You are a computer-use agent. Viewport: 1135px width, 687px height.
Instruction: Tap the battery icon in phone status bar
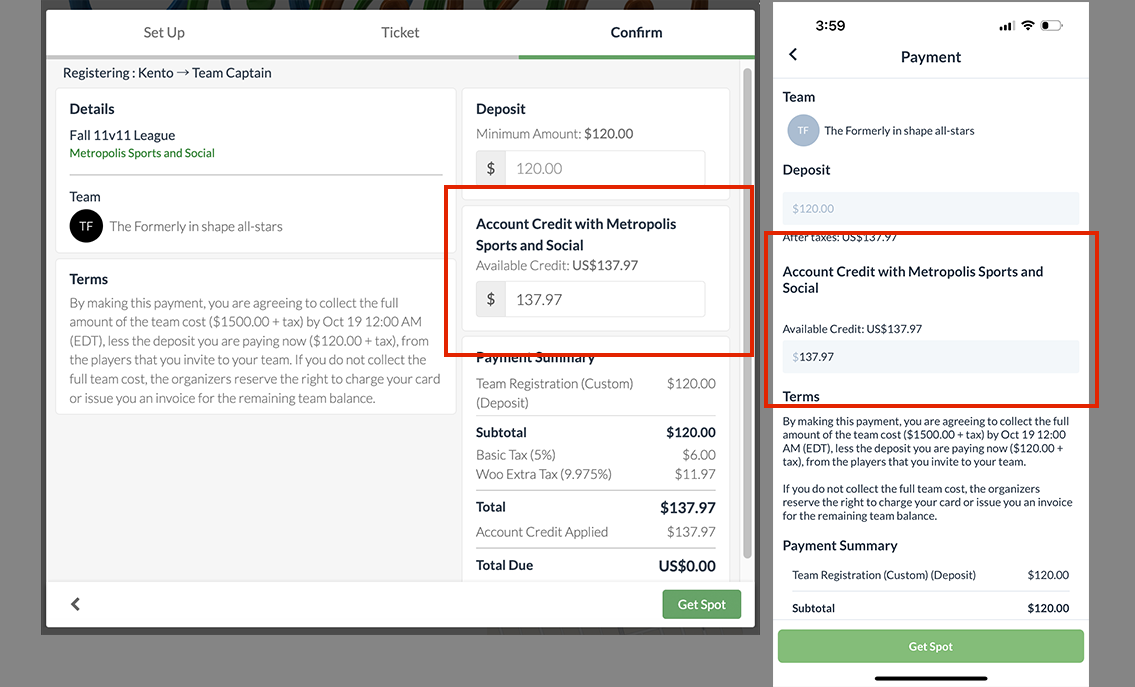click(x=1051, y=25)
